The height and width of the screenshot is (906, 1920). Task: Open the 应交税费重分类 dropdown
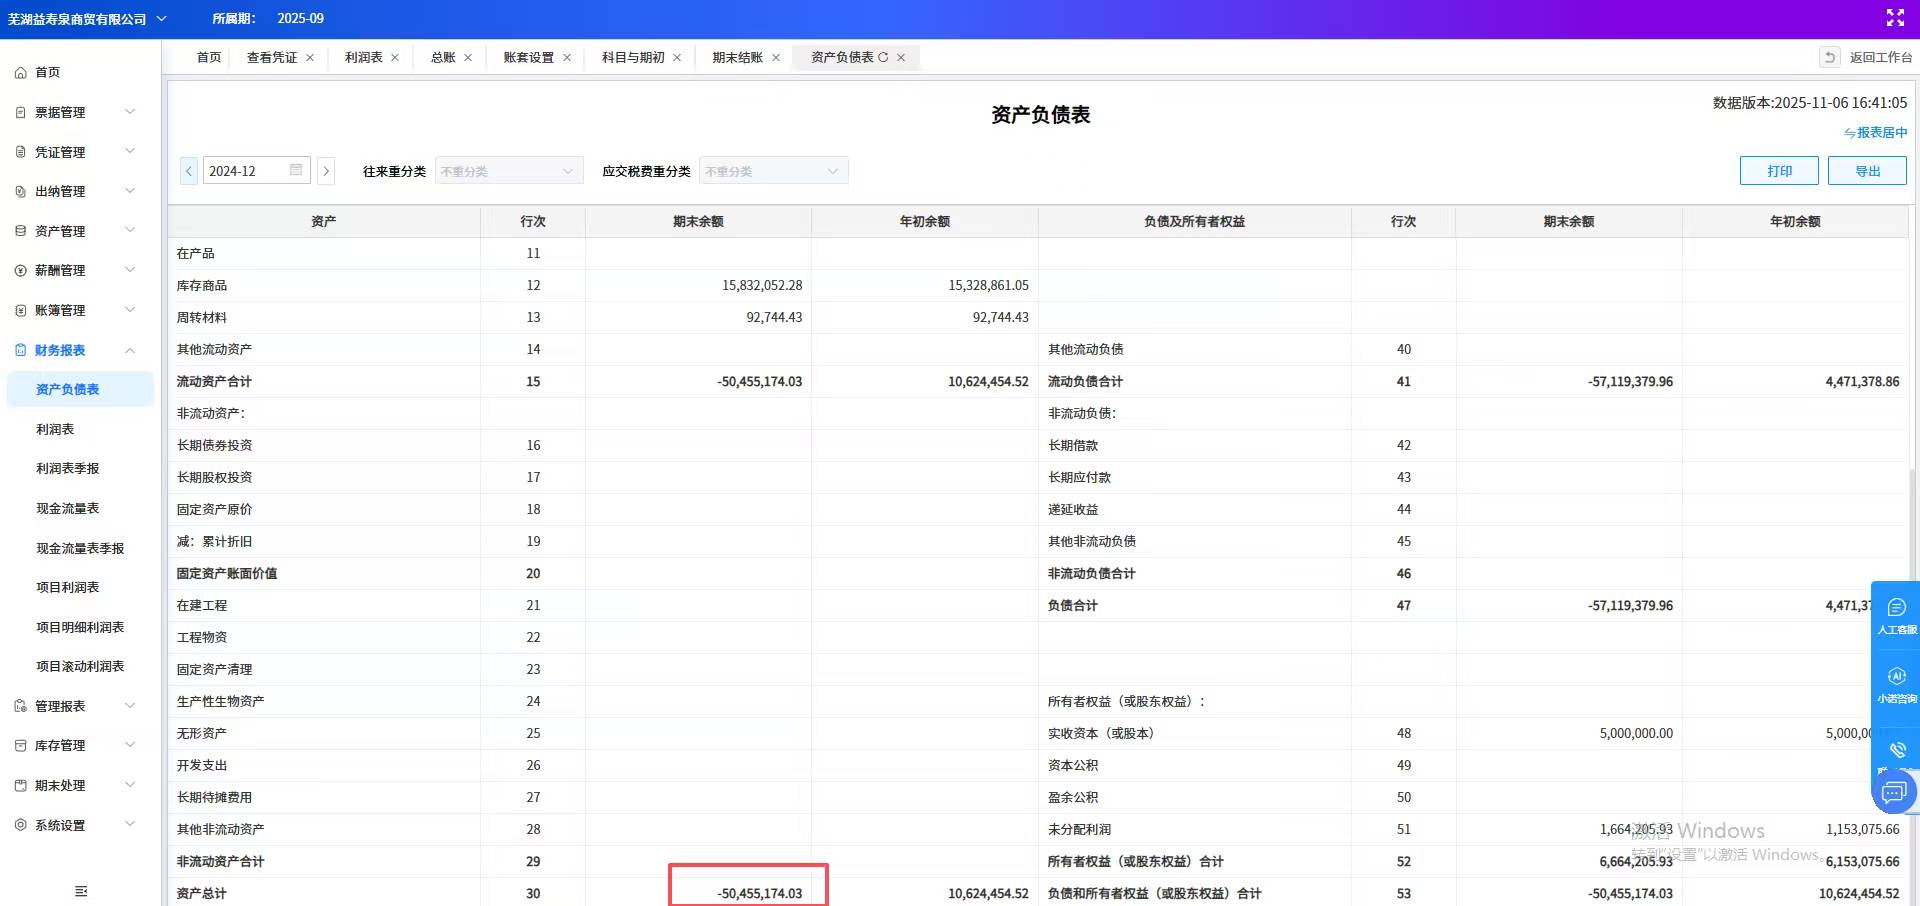tap(773, 171)
